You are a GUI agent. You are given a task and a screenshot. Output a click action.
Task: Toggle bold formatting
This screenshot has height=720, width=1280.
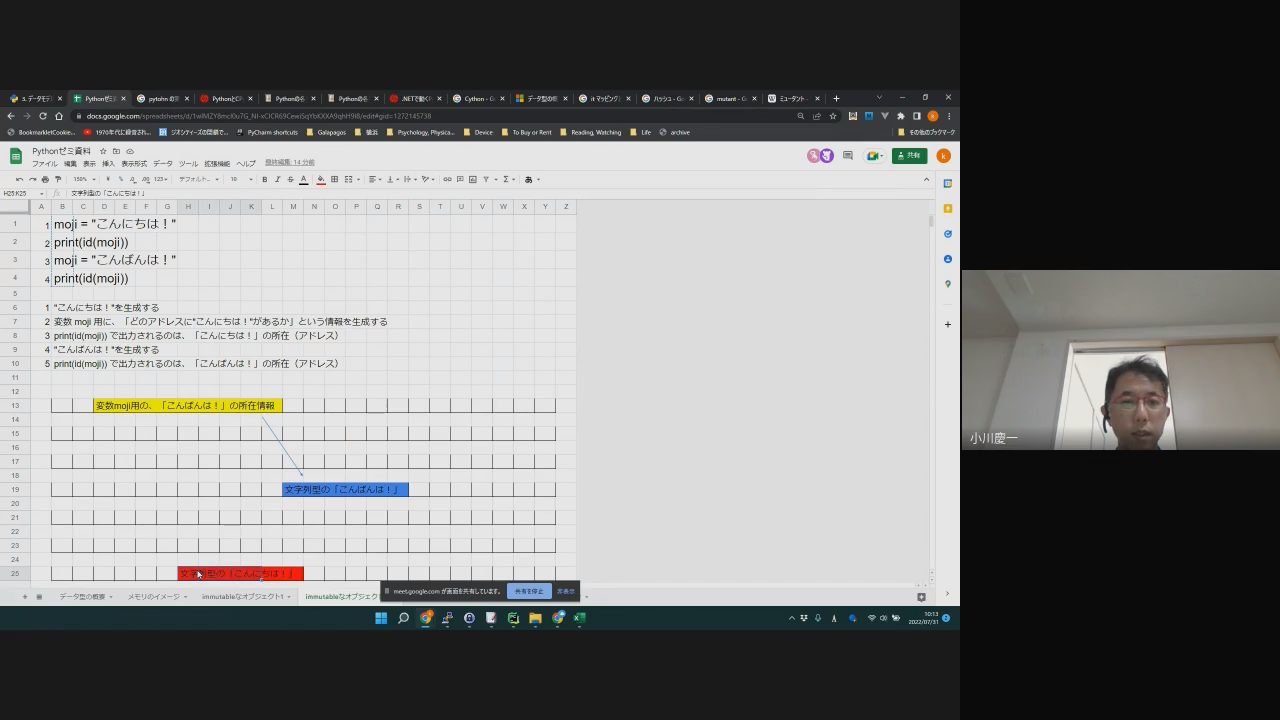(x=264, y=180)
